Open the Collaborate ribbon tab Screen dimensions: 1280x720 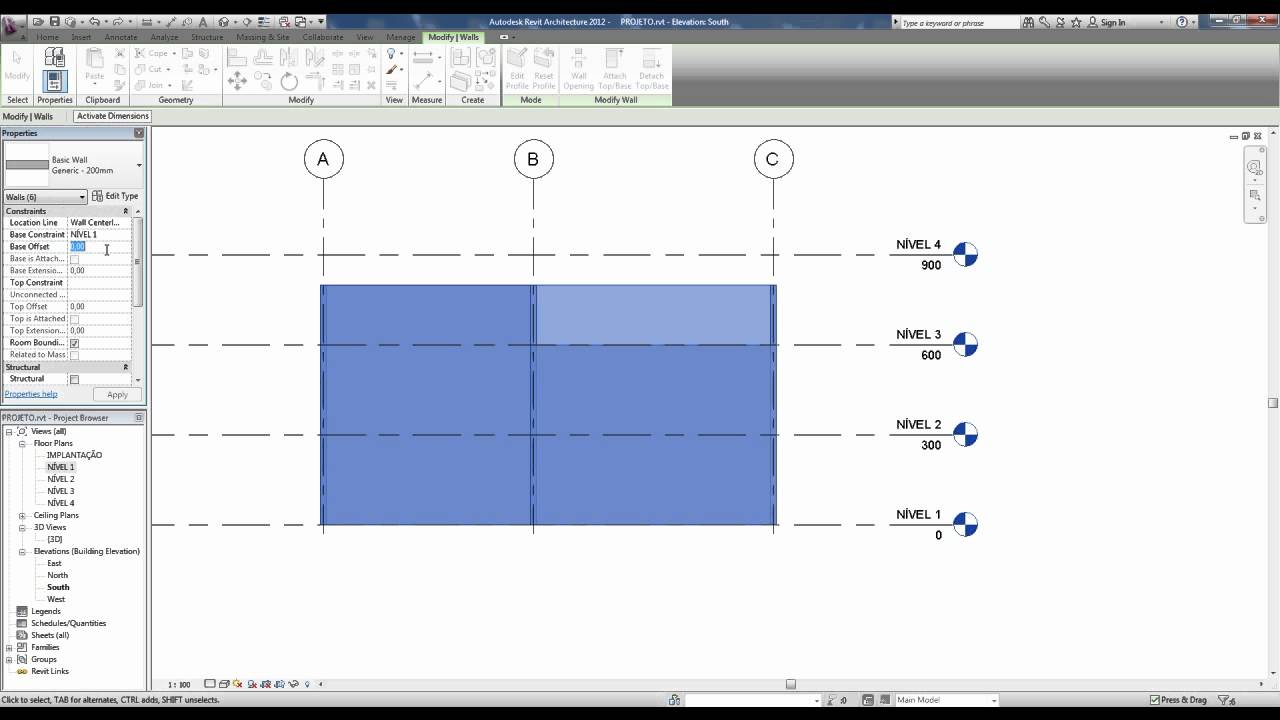pos(323,37)
